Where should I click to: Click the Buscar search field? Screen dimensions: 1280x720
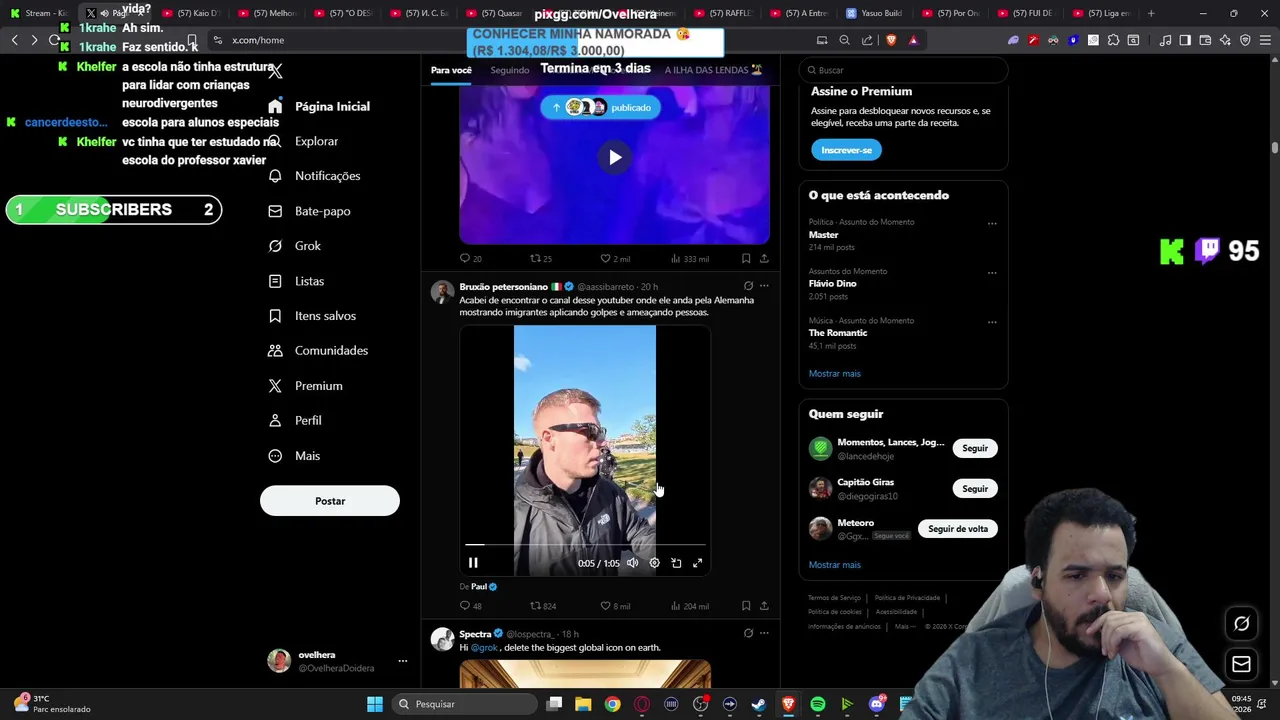coord(903,70)
